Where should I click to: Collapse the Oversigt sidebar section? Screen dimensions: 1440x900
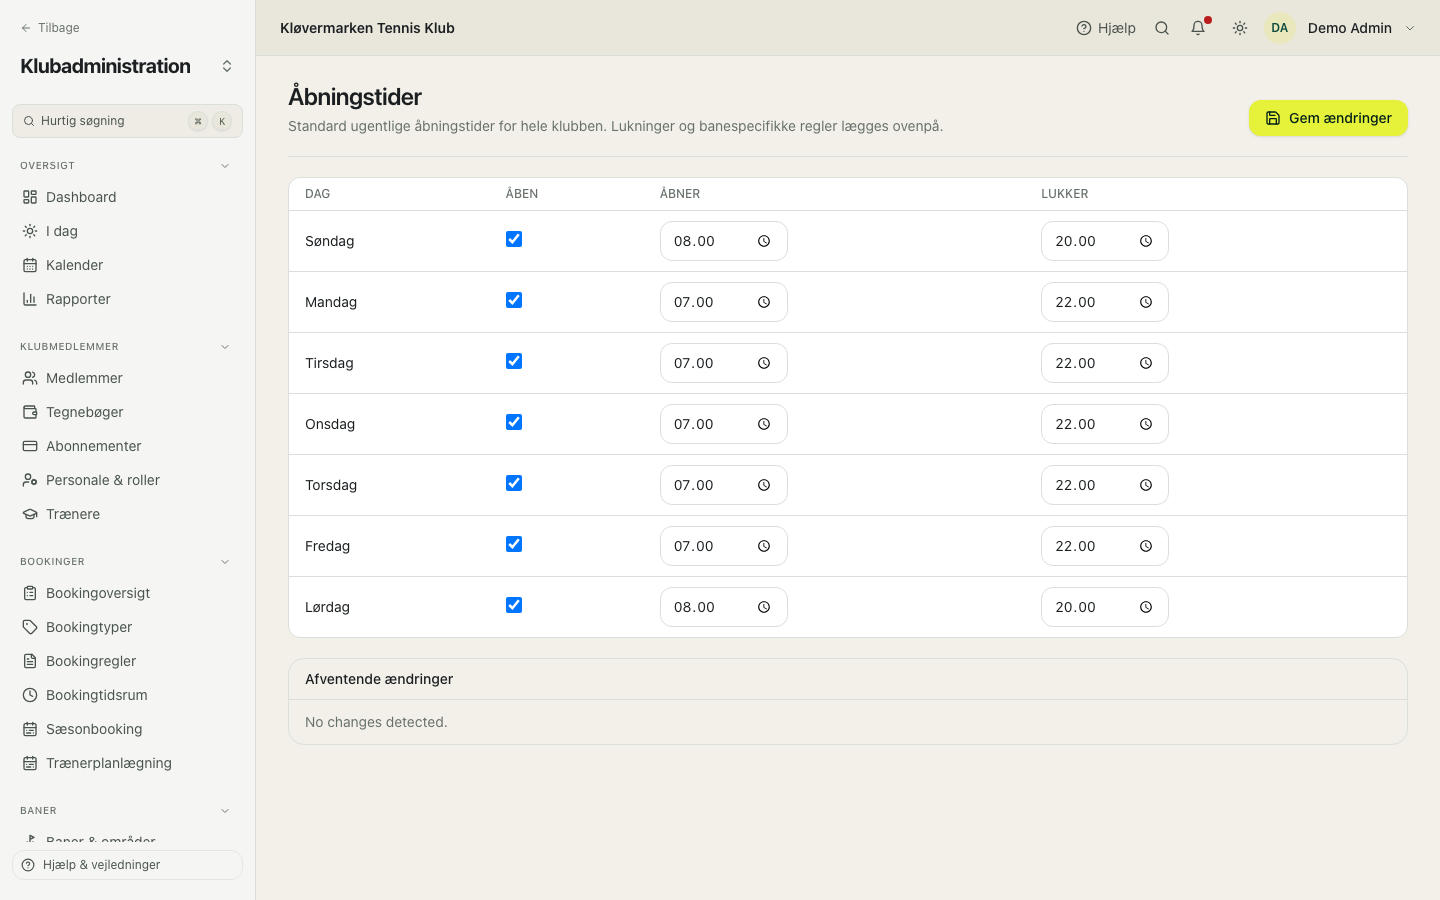(225, 166)
